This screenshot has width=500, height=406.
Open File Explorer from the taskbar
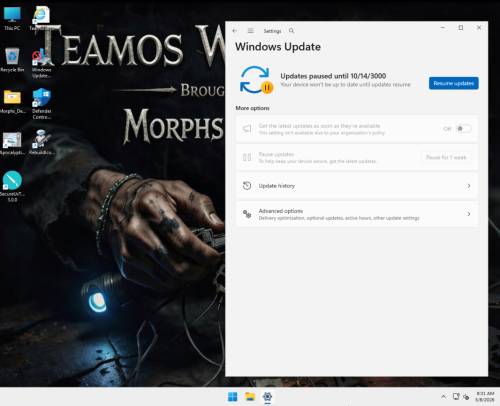point(250,397)
